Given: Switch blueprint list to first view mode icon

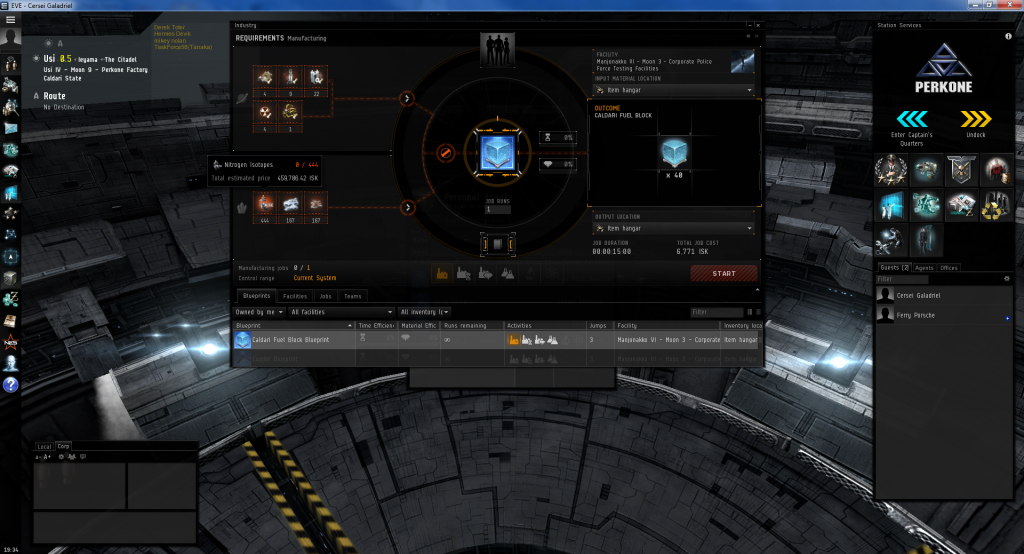Looking at the screenshot, I should click(x=750, y=312).
